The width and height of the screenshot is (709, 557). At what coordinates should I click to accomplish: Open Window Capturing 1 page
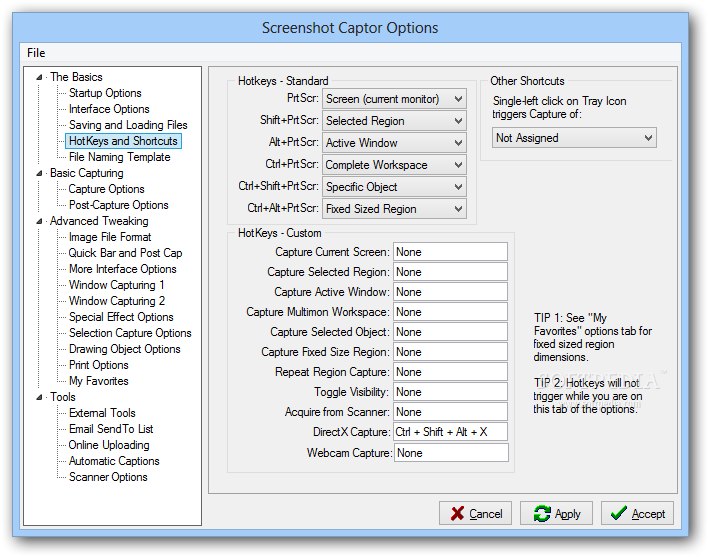click(116, 285)
